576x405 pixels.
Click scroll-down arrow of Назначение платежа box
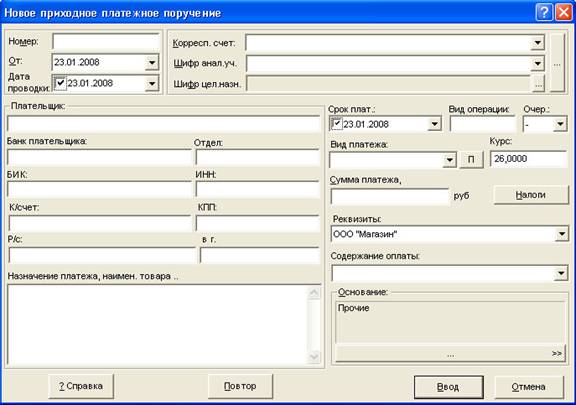click(x=314, y=356)
